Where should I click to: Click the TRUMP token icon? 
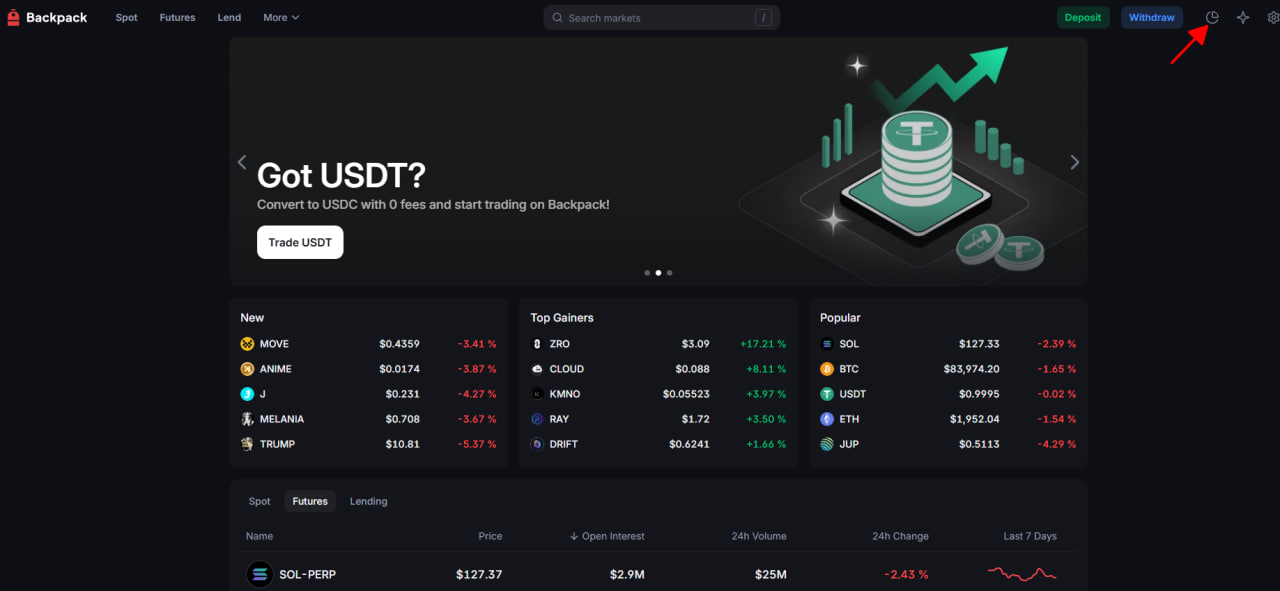tap(247, 444)
